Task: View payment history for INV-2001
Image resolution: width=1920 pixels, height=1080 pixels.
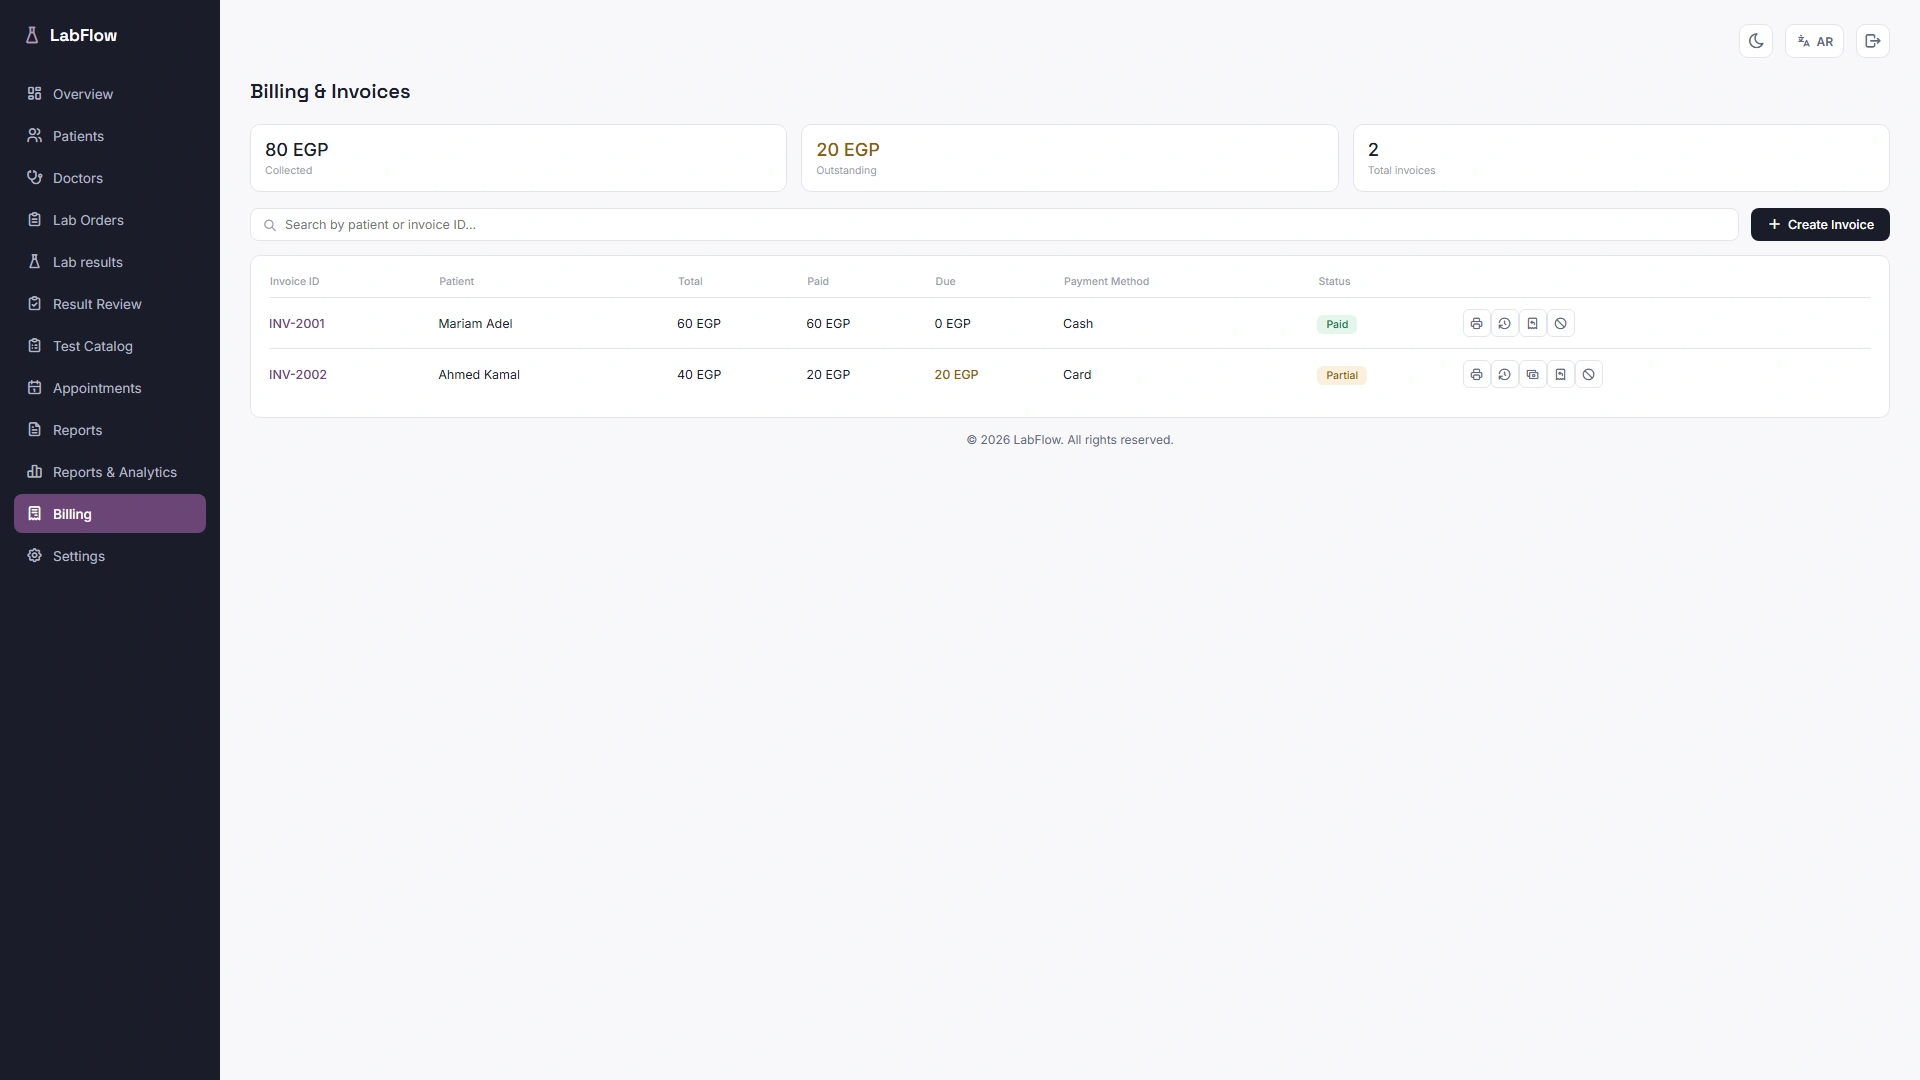Action: pyautogui.click(x=1504, y=323)
